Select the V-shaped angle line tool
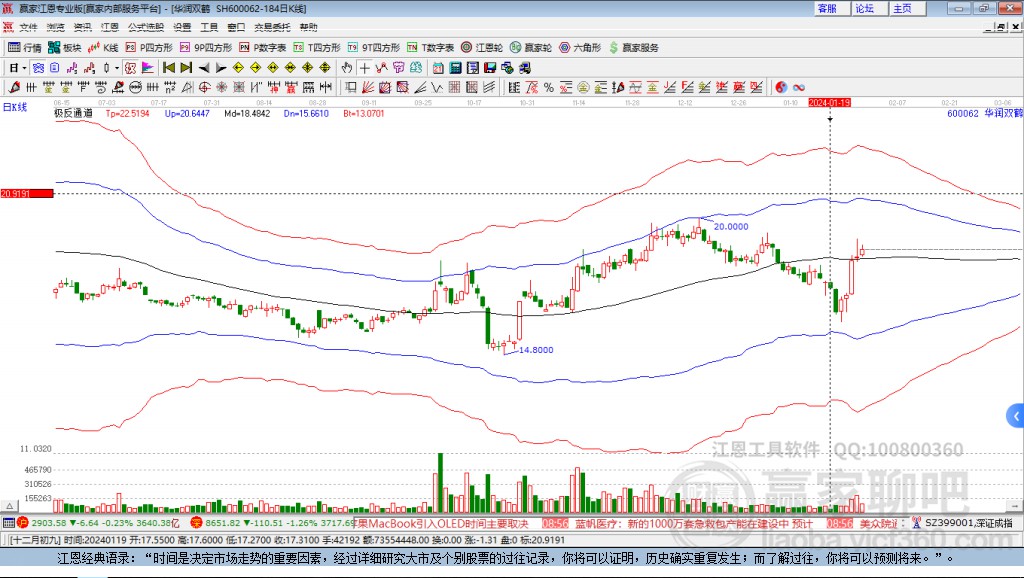The width and height of the screenshot is (1024, 578). coord(438,88)
